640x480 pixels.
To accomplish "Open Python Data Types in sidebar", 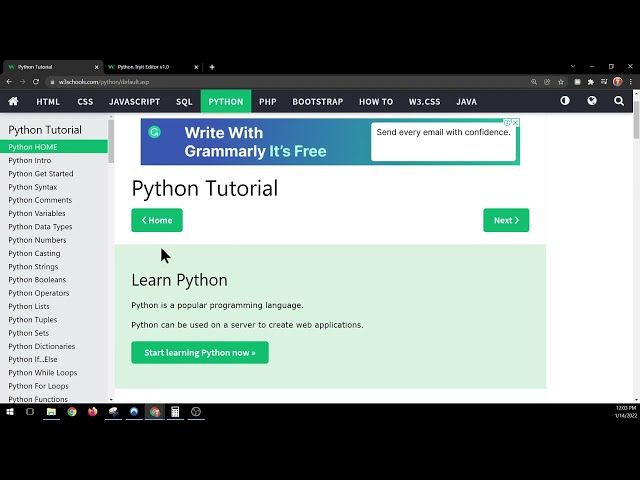I will click(x=40, y=227).
